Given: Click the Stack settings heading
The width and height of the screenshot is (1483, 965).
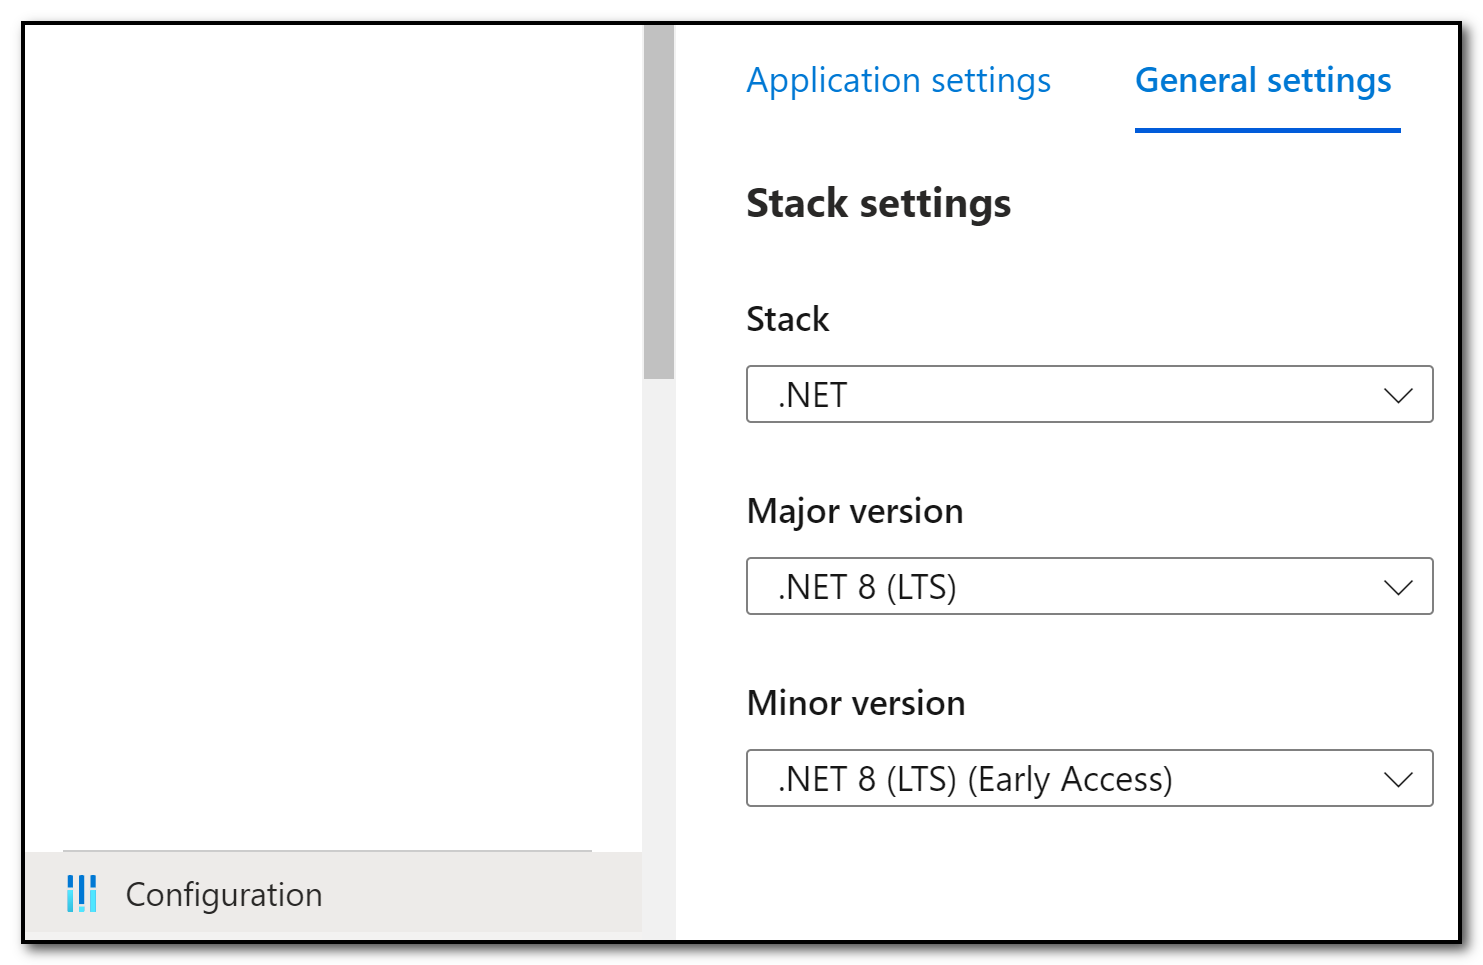Looking at the screenshot, I should [x=878, y=204].
